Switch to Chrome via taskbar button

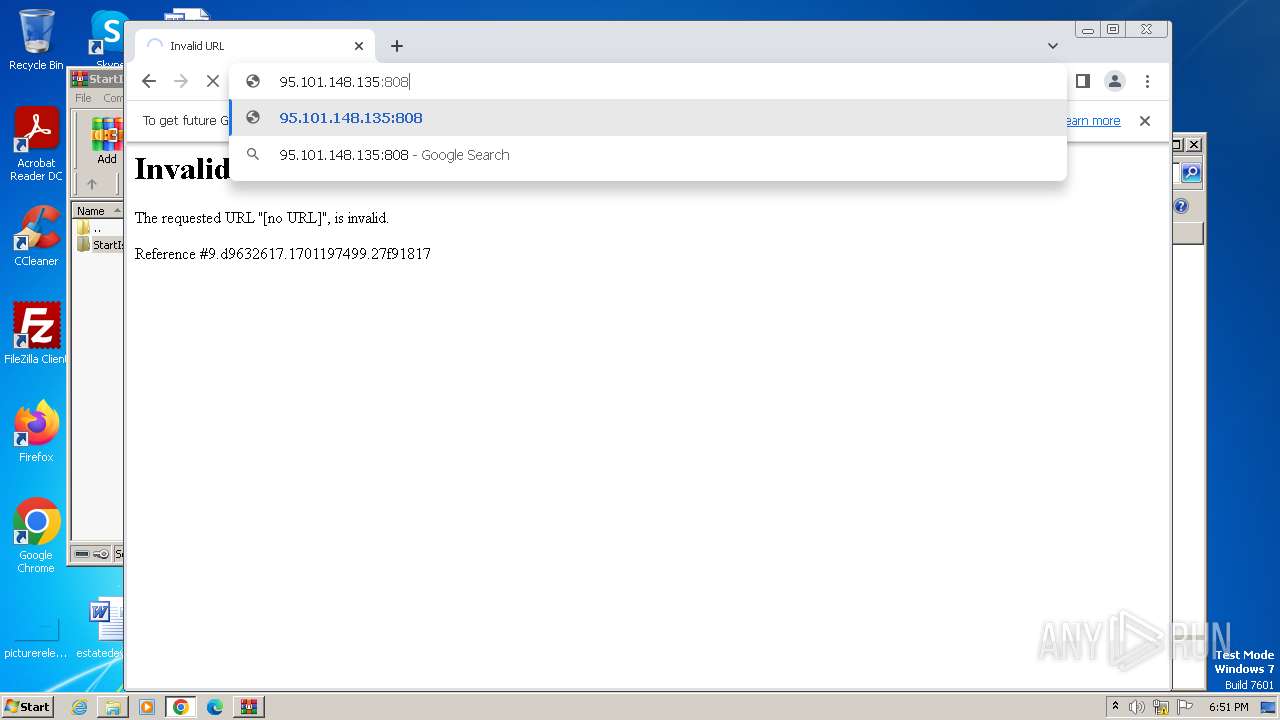(x=181, y=707)
